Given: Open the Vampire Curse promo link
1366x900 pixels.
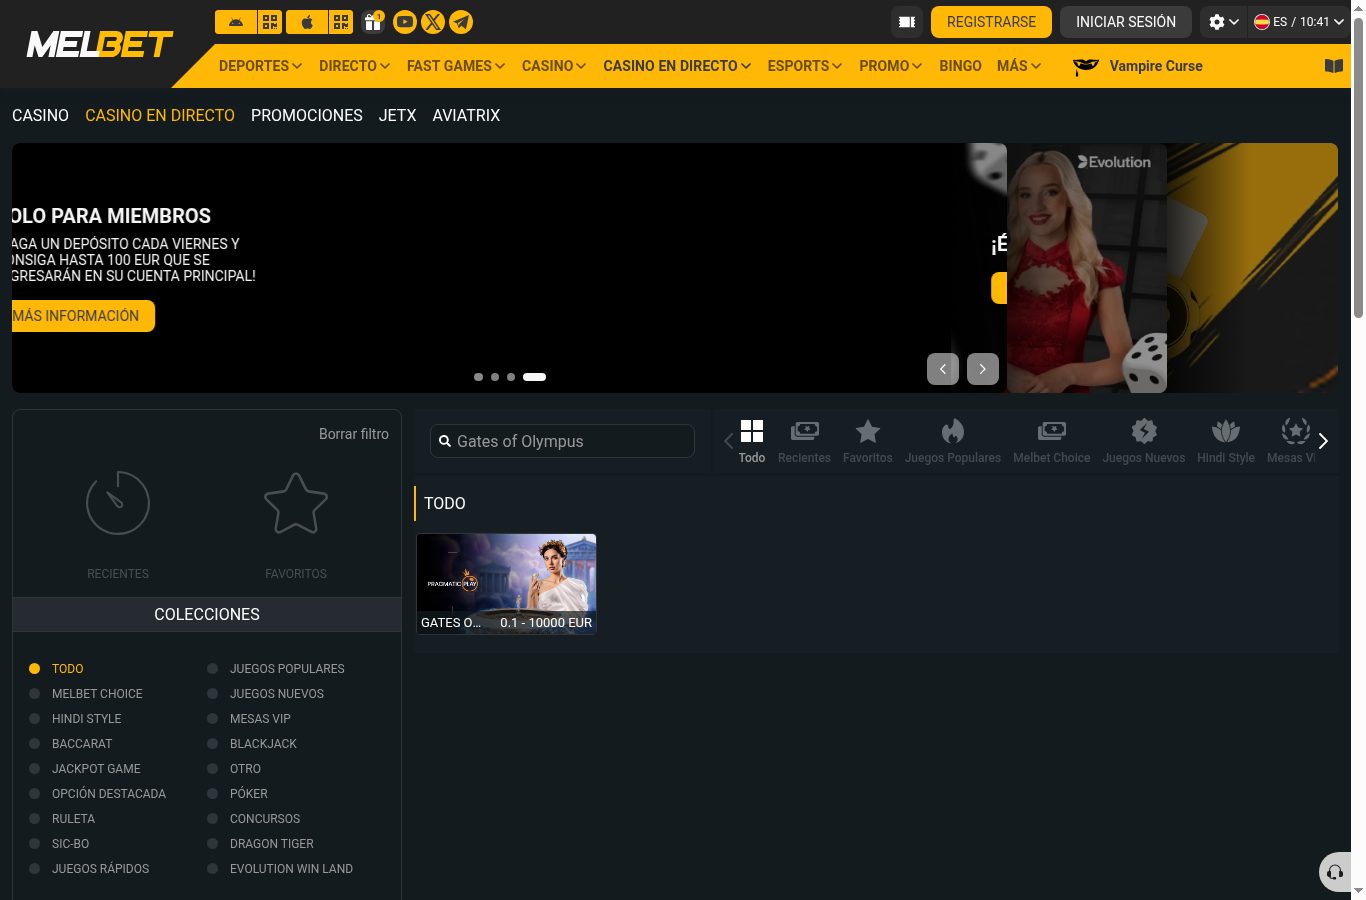Looking at the screenshot, I should click(x=1138, y=66).
